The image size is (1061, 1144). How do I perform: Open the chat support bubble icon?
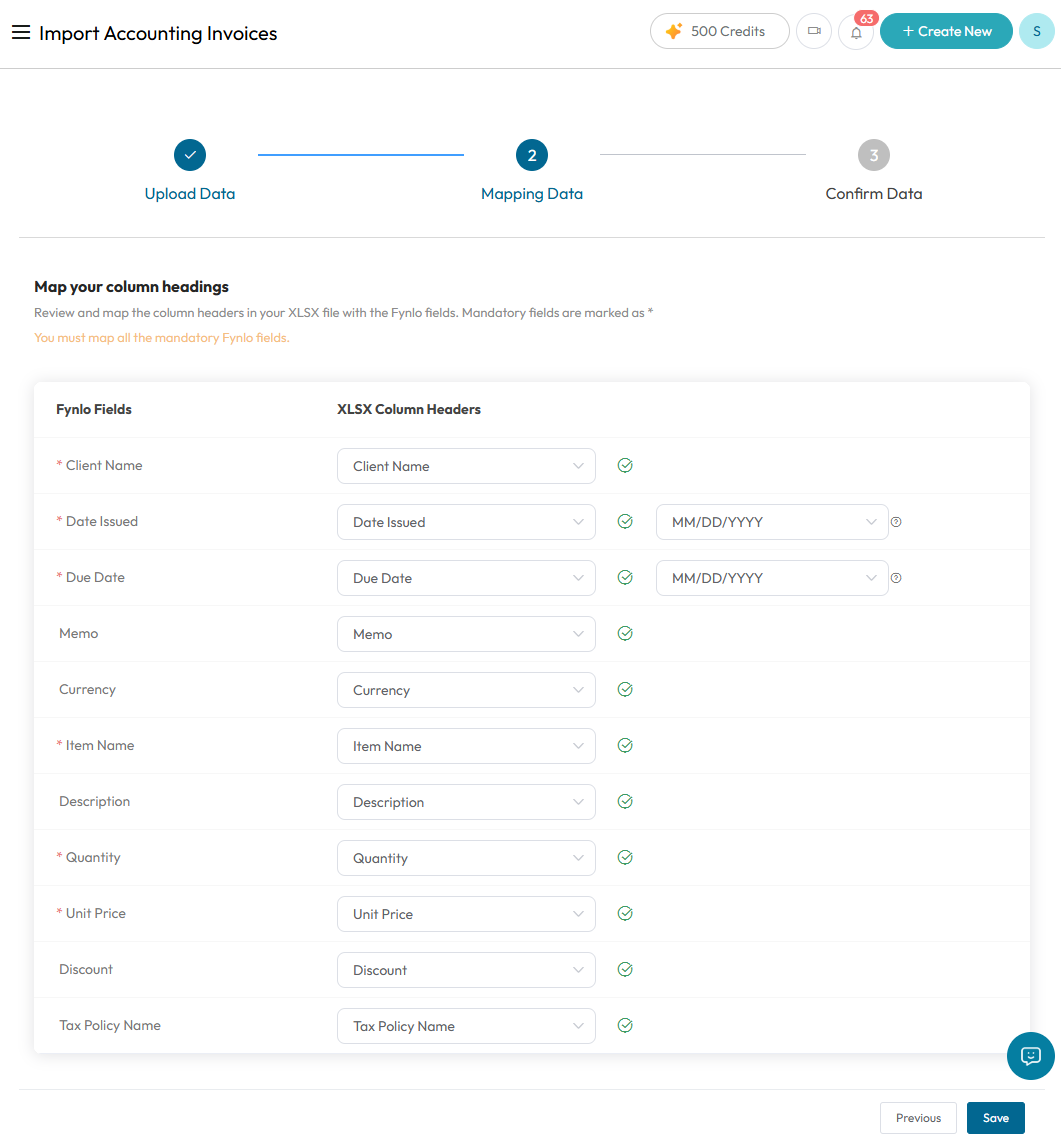click(1030, 1056)
